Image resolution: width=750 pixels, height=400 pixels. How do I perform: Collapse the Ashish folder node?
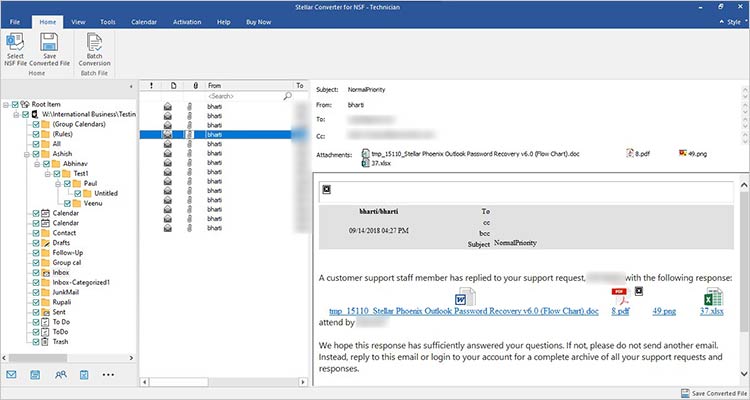point(27,154)
